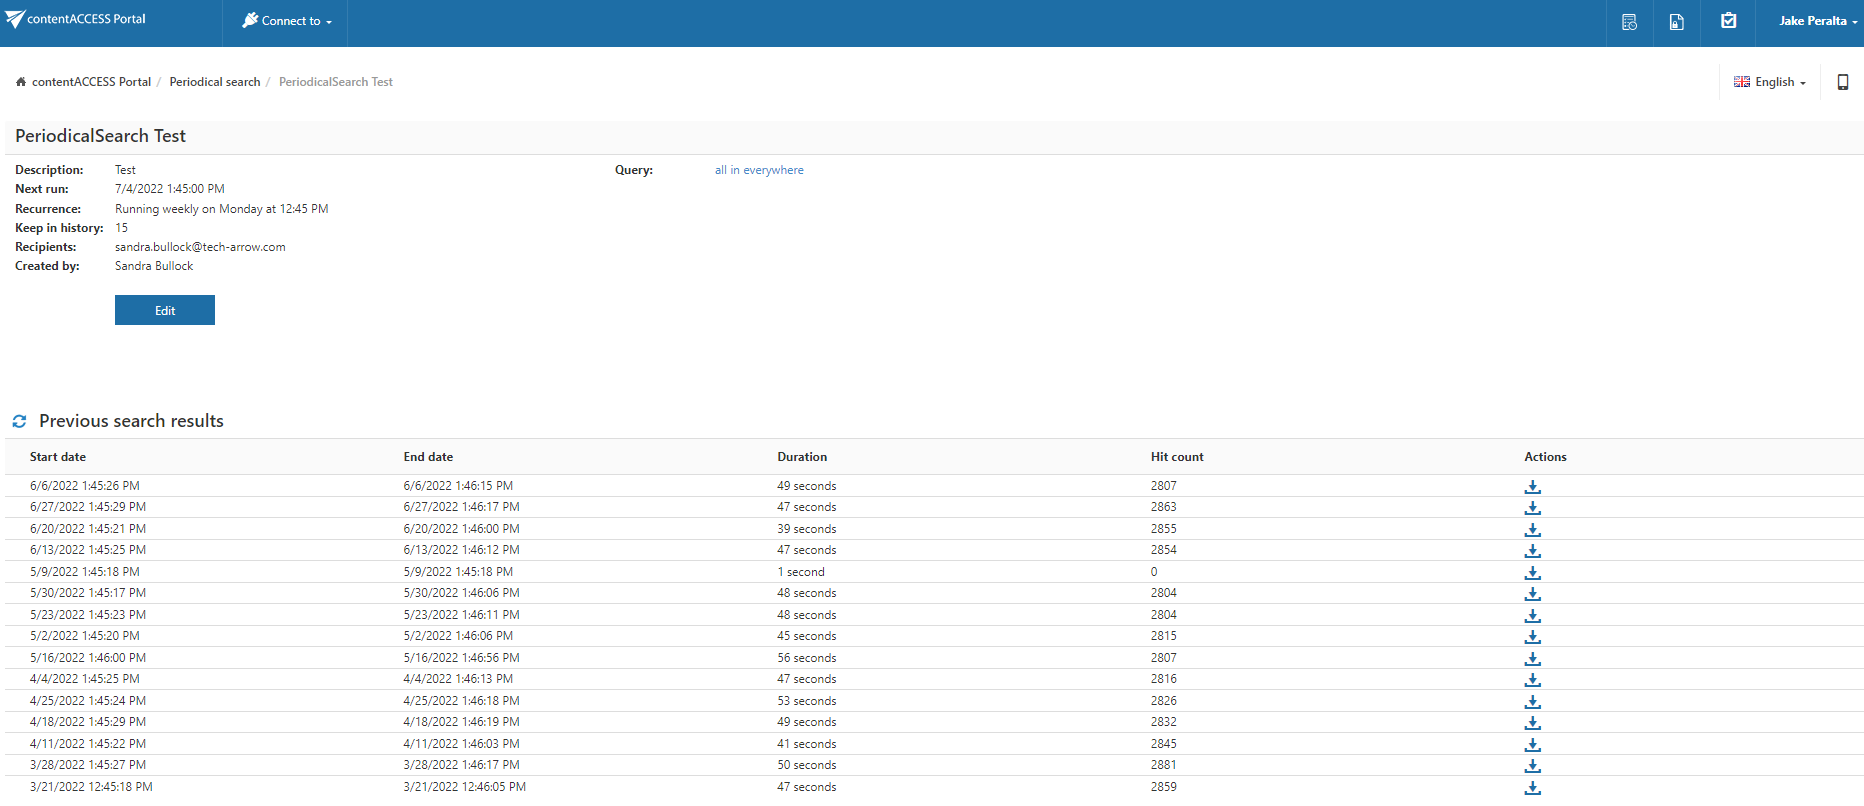Click the locked document icon in header

click(x=1677, y=22)
